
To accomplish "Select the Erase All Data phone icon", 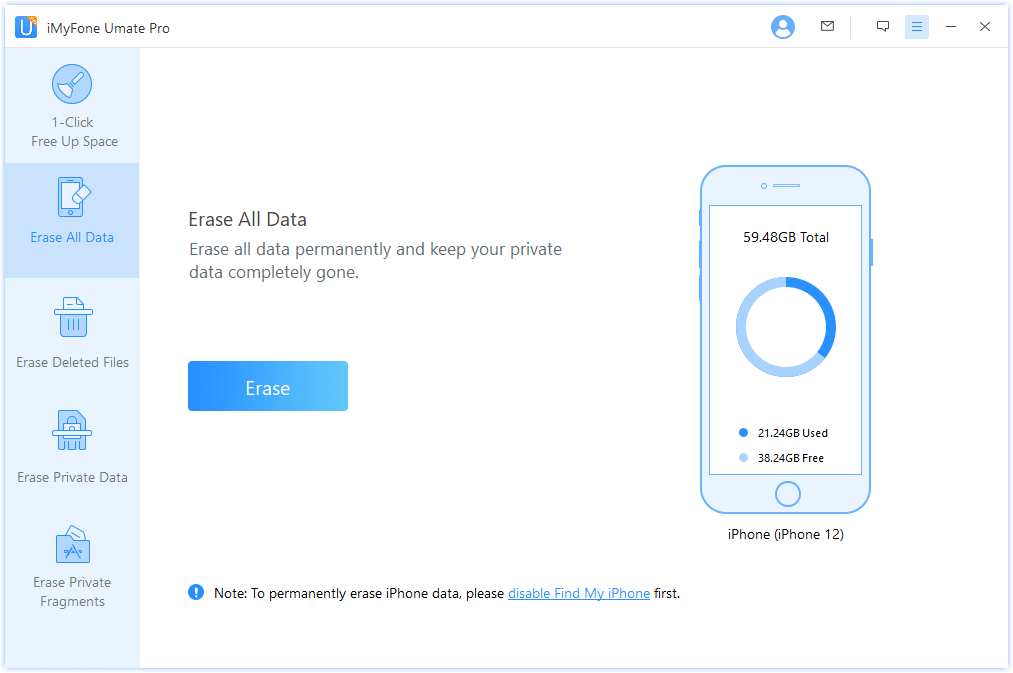I will click(x=72, y=197).
